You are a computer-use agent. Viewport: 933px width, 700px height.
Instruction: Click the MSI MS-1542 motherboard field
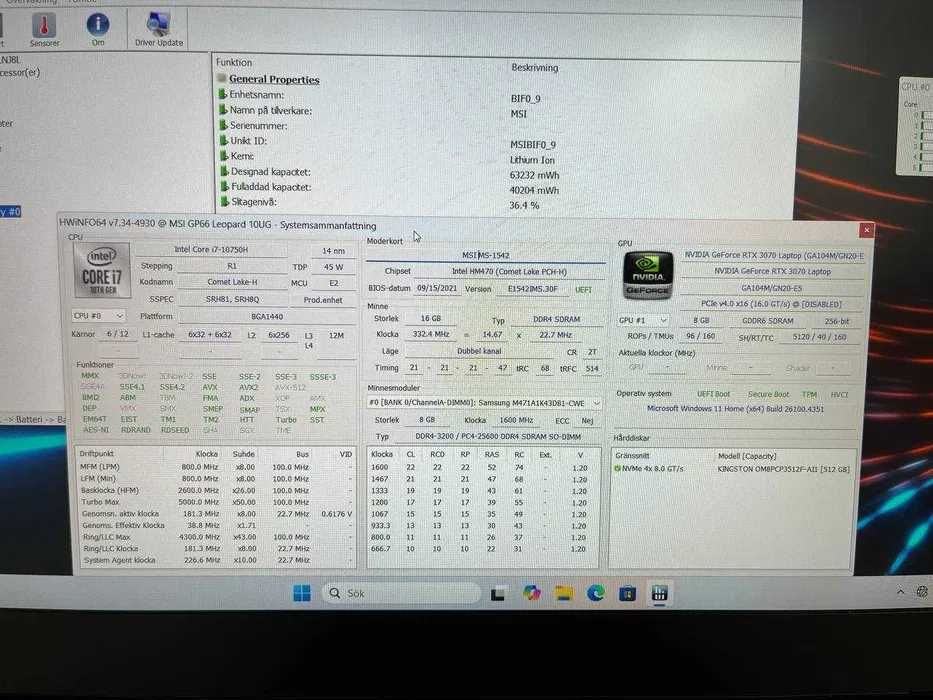[x=486, y=255]
